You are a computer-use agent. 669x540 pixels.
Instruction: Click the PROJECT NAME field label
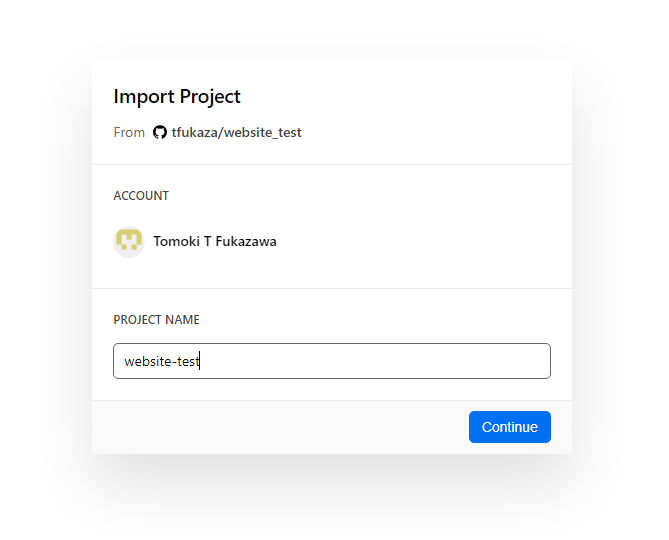click(x=156, y=320)
